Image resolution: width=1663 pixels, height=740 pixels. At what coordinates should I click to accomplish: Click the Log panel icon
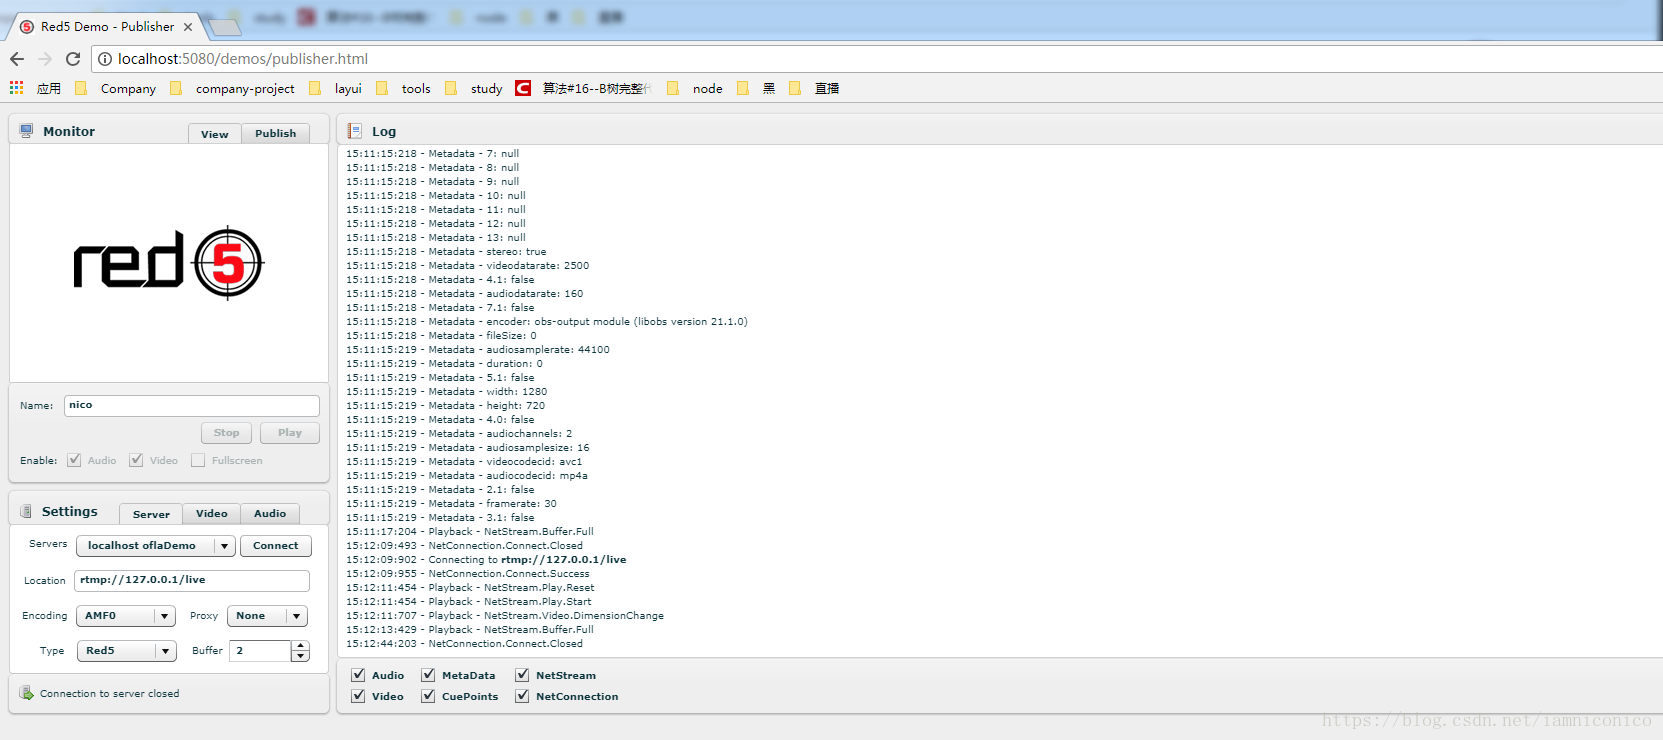(x=354, y=131)
